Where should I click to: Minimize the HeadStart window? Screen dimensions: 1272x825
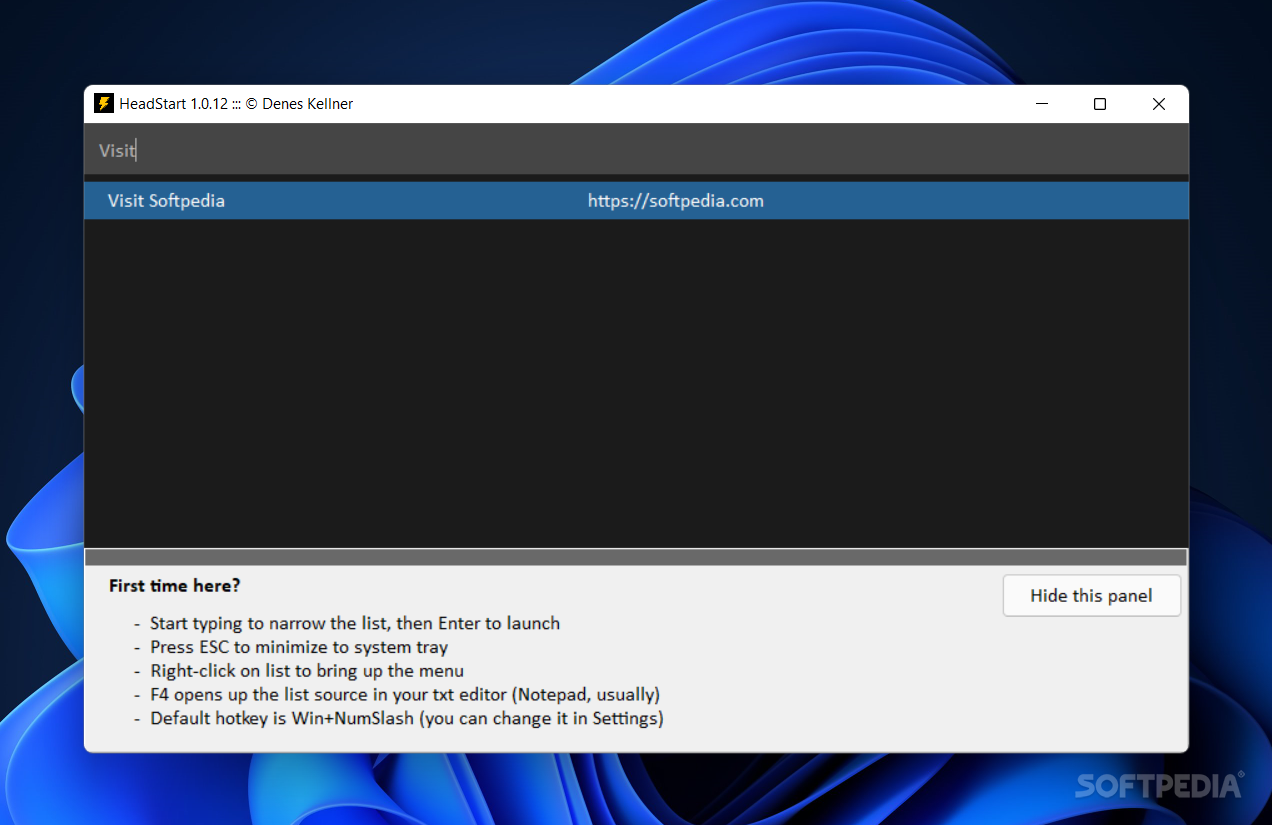click(x=1042, y=104)
